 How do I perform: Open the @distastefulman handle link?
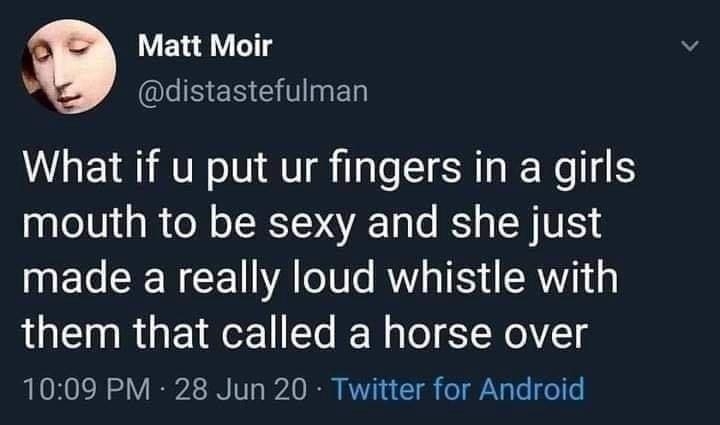253,90
